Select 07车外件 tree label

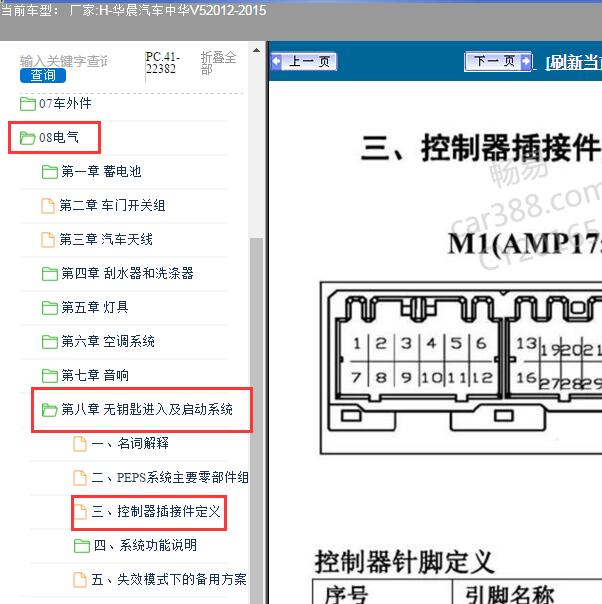point(65,103)
